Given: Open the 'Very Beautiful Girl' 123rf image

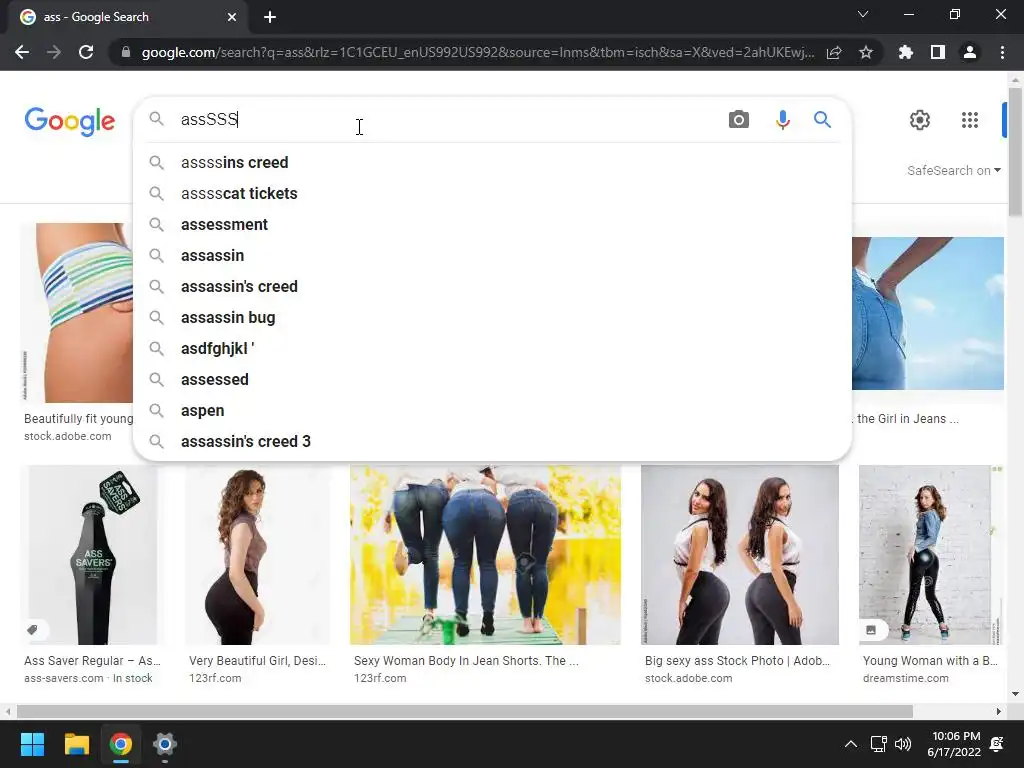Looking at the screenshot, I should point(257,555).
